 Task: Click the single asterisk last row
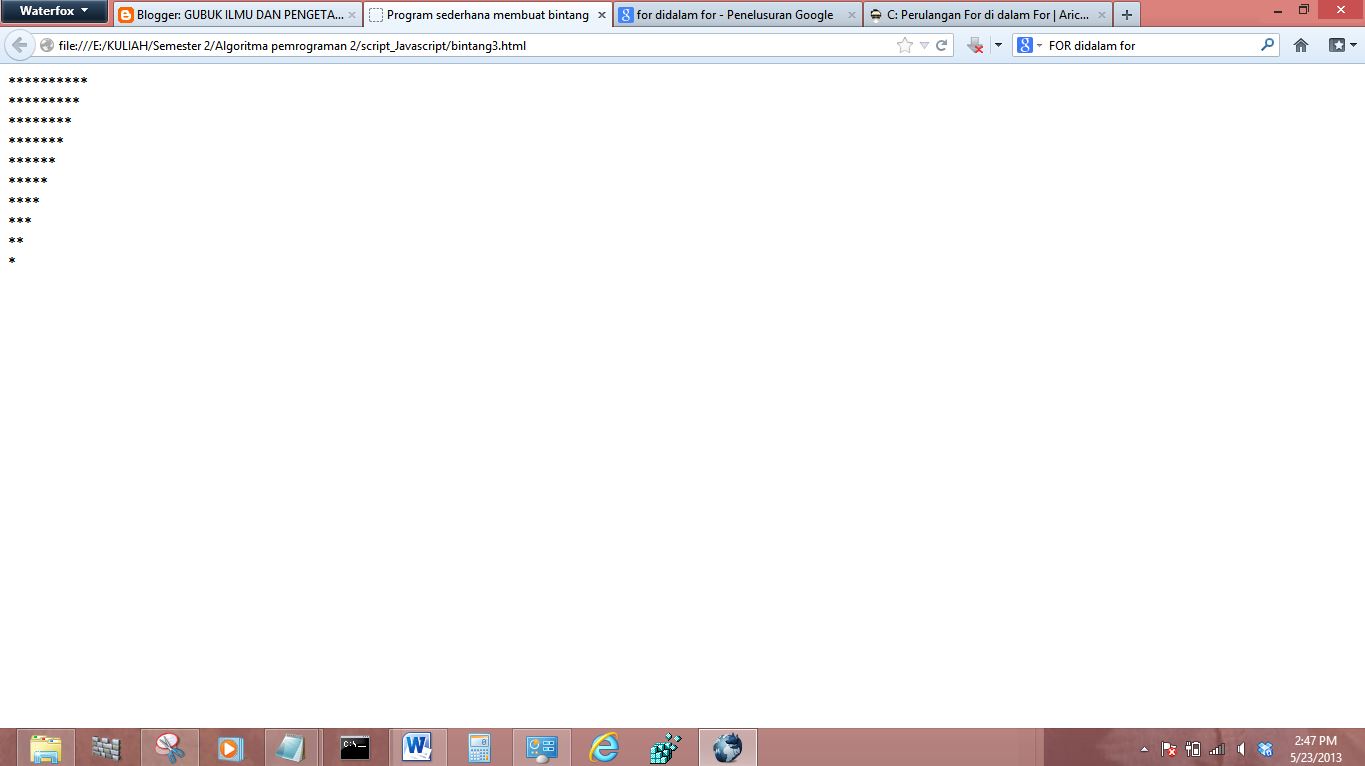pyautogui.click(x=12, y=261)
